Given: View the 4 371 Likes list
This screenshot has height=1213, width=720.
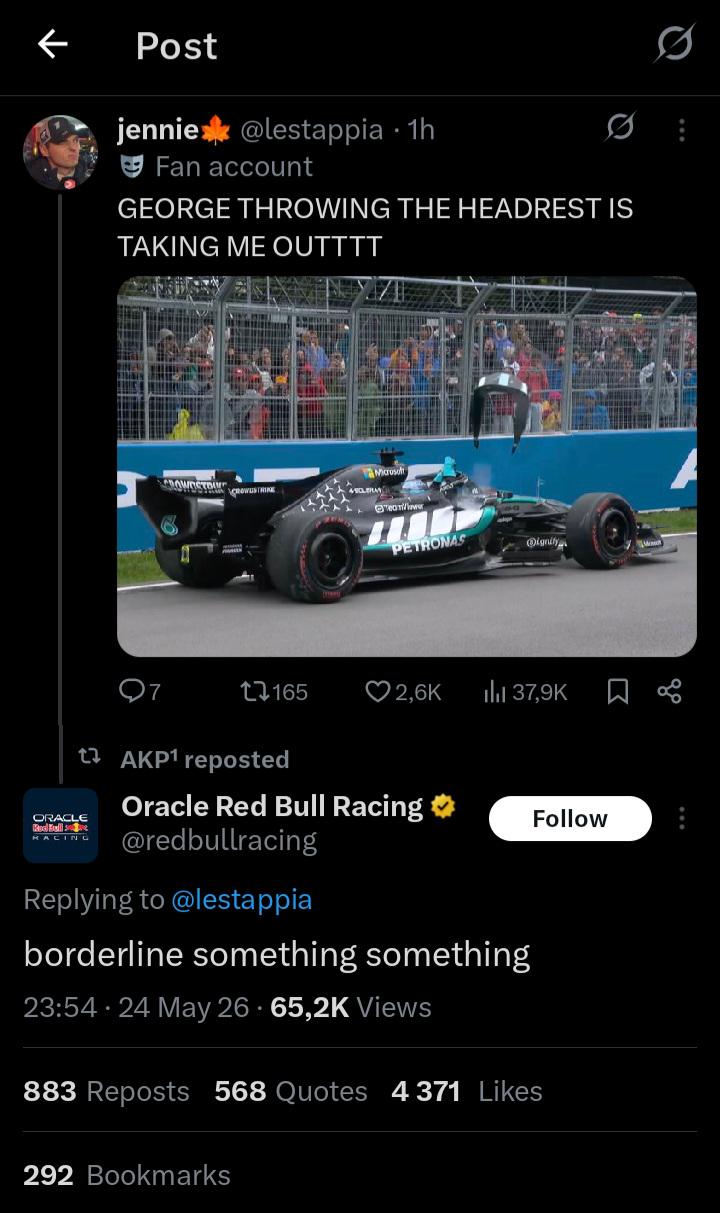Looking at the screenshot, I should point(467,1090).
